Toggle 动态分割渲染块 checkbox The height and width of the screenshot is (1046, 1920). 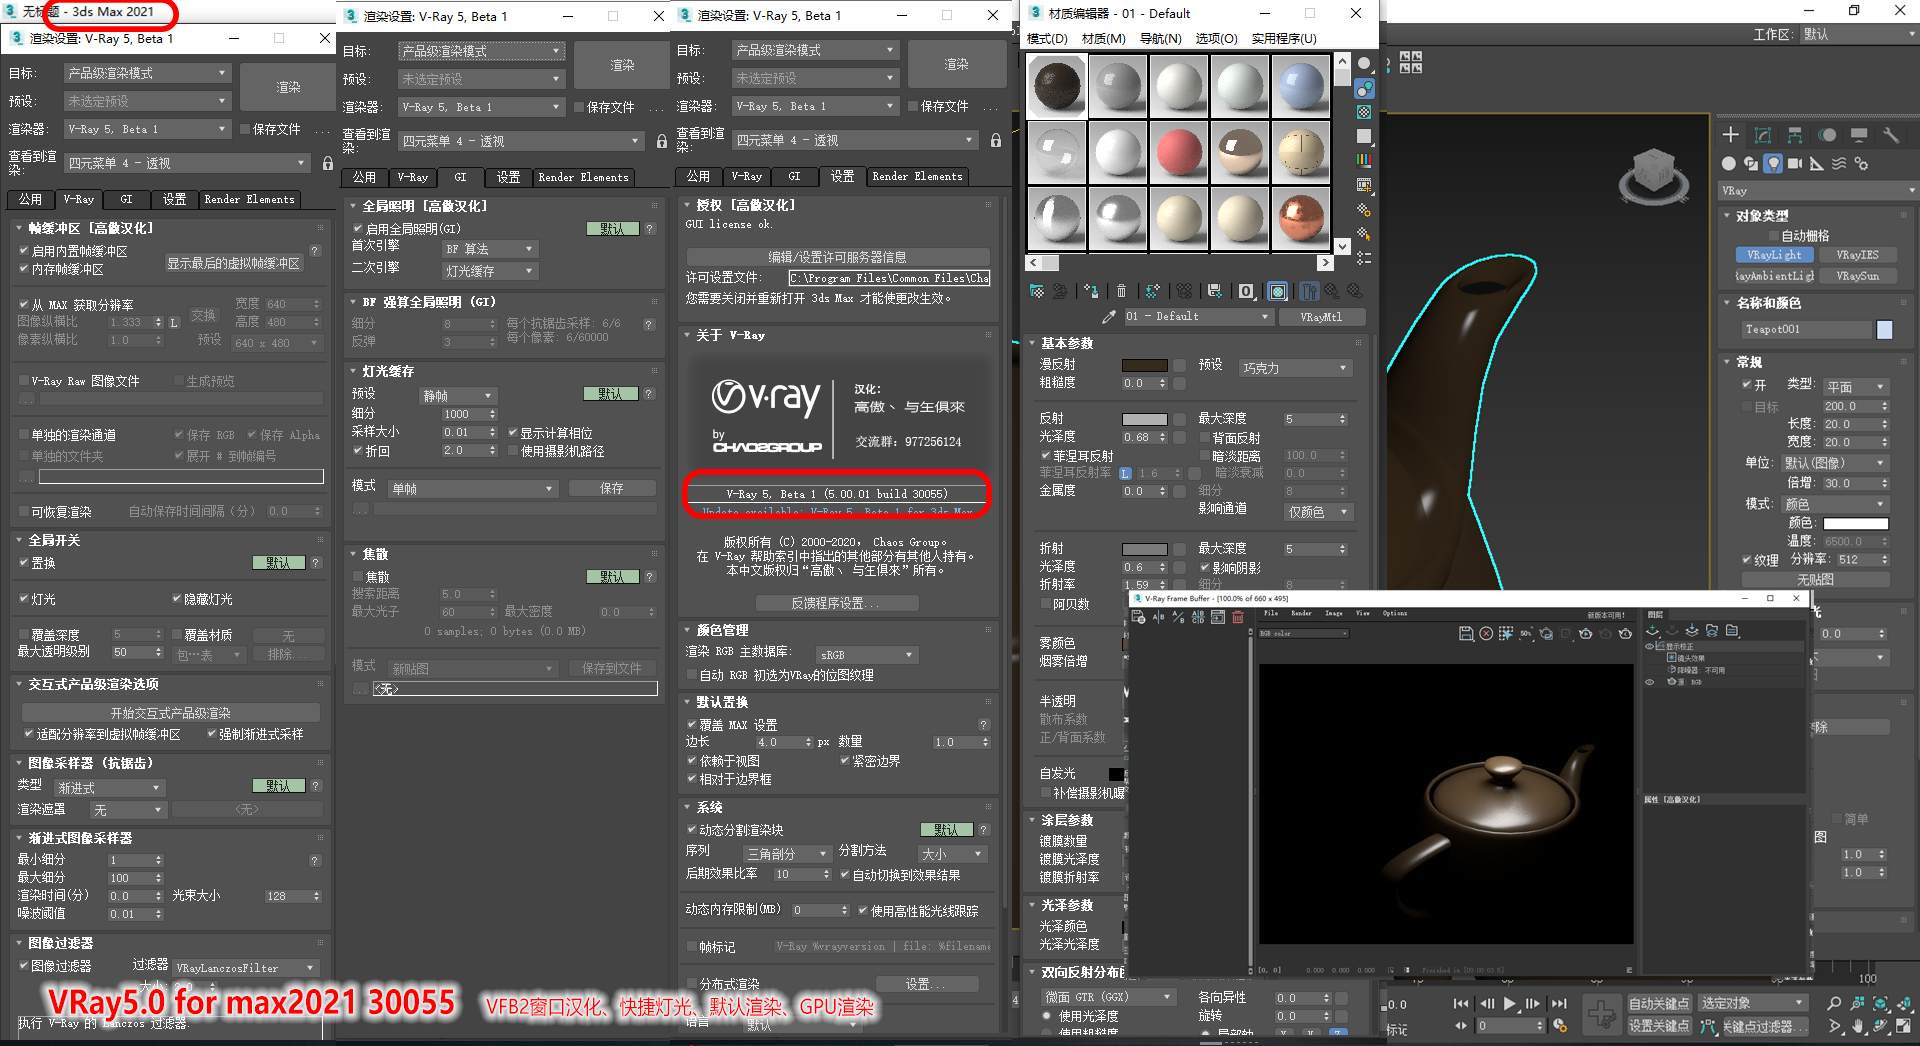[x=692, y=830]
